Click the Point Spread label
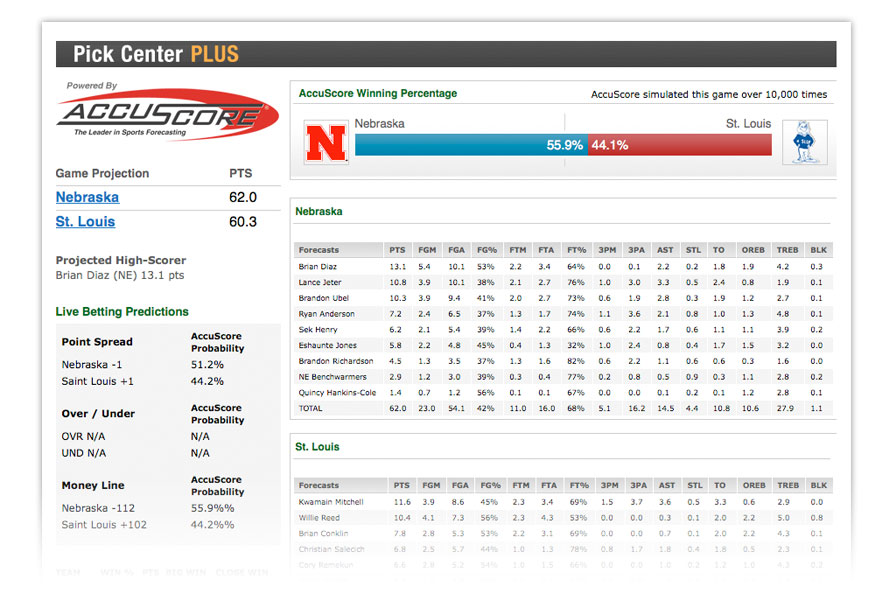 coord(97,342)
